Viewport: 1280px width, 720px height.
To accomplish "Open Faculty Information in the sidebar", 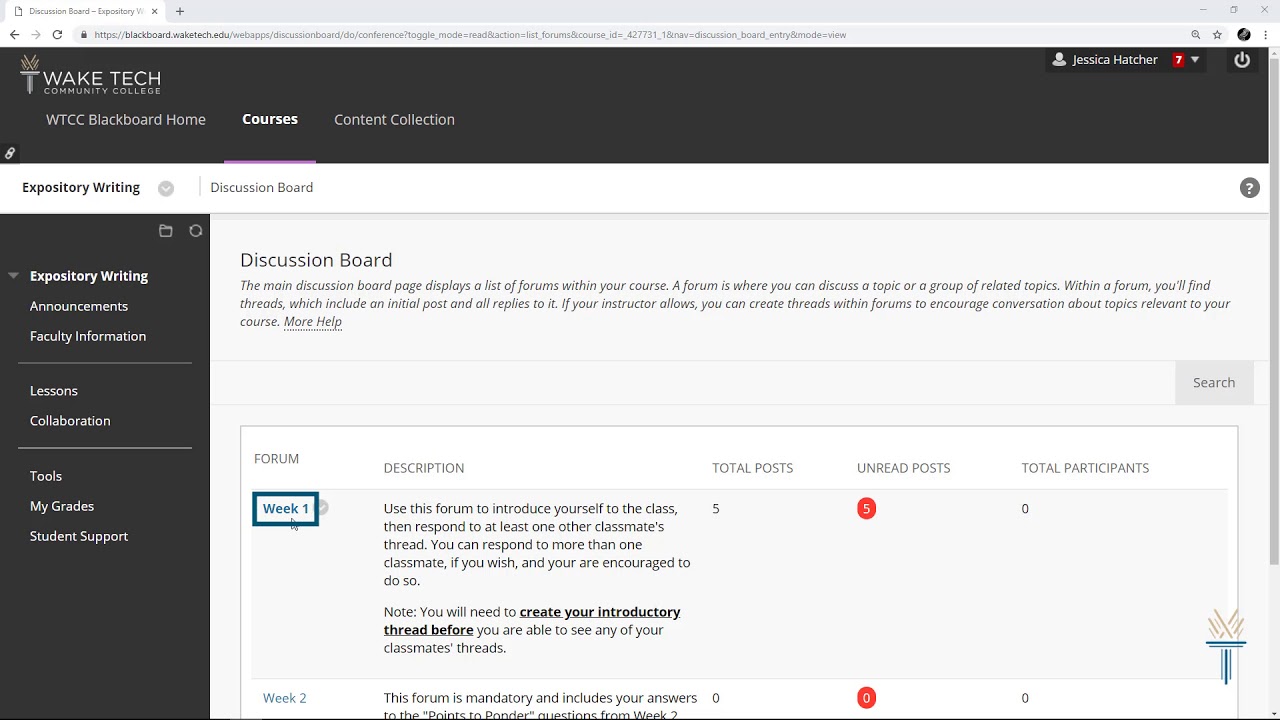I will coord(88,336).
